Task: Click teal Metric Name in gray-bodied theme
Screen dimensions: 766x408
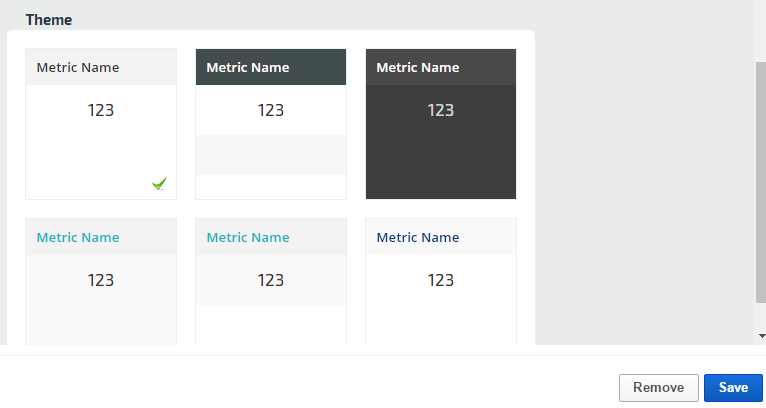Action: pos(78,238)
